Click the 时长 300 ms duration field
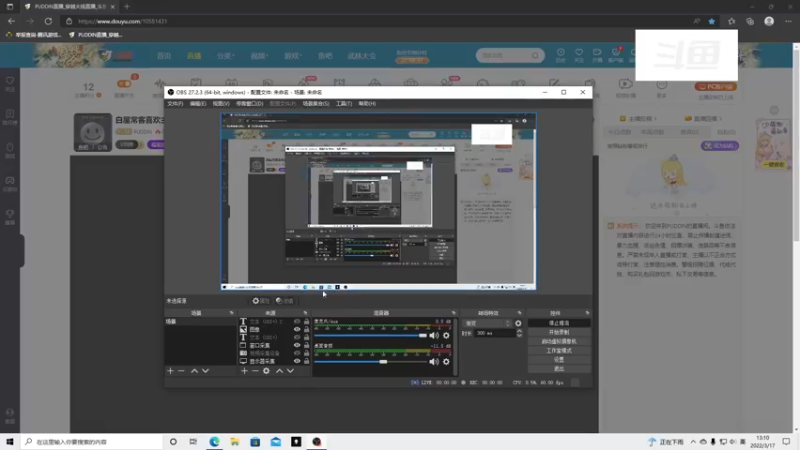The image size is (800, 450). (494, 333)
